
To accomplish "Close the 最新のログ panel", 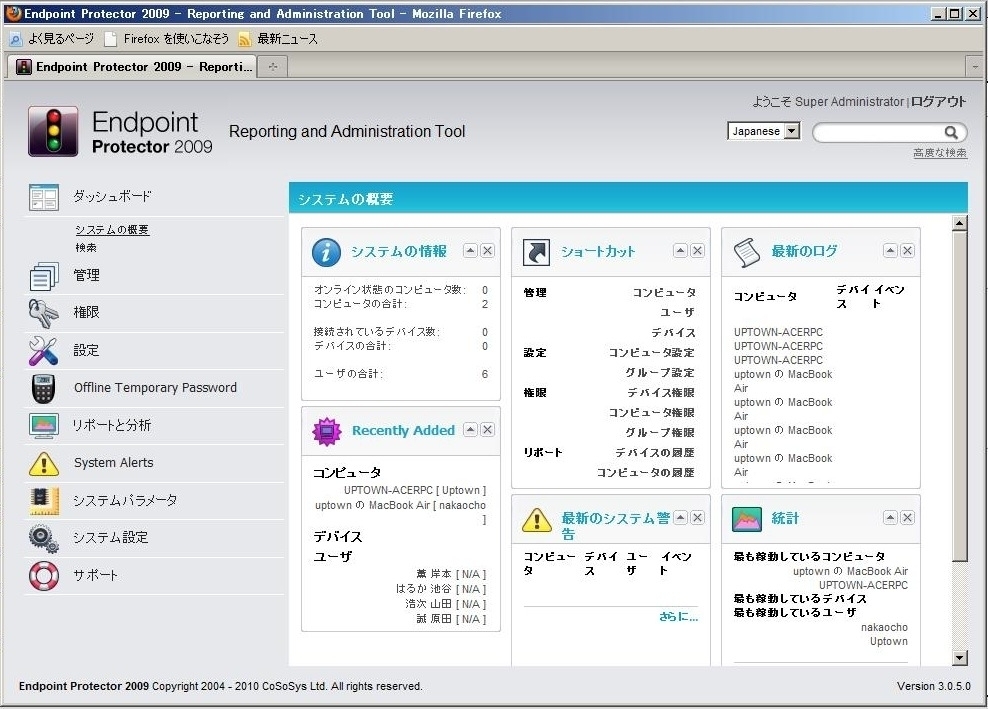I will (x=907, y=251).
